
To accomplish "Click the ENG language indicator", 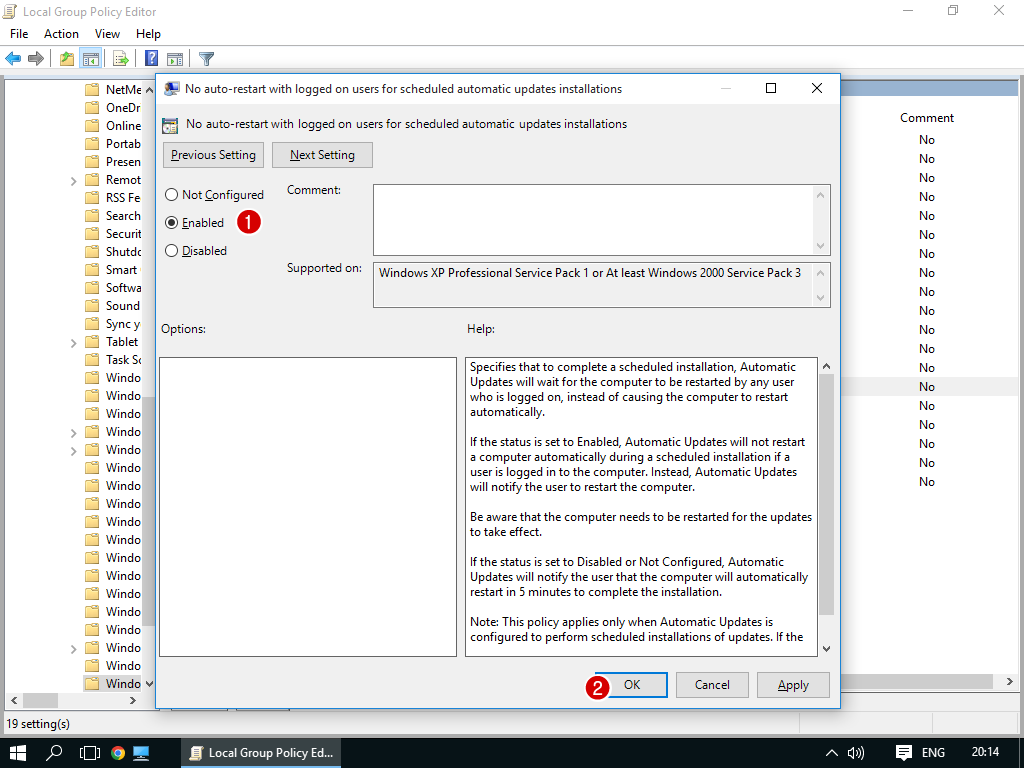I will 933,753.
